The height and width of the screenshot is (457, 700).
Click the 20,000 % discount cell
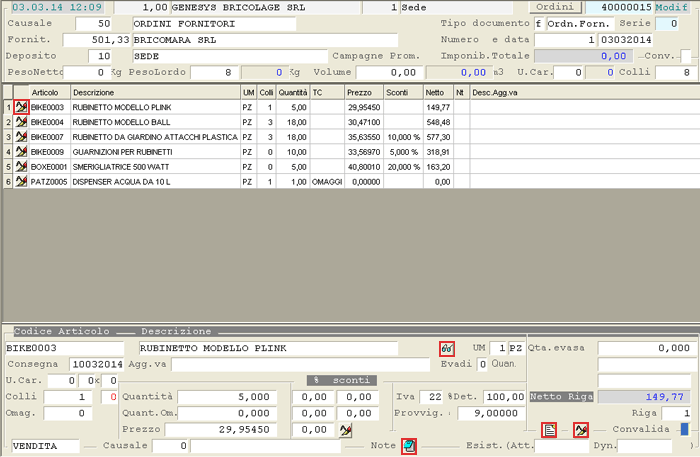[403, 167]
